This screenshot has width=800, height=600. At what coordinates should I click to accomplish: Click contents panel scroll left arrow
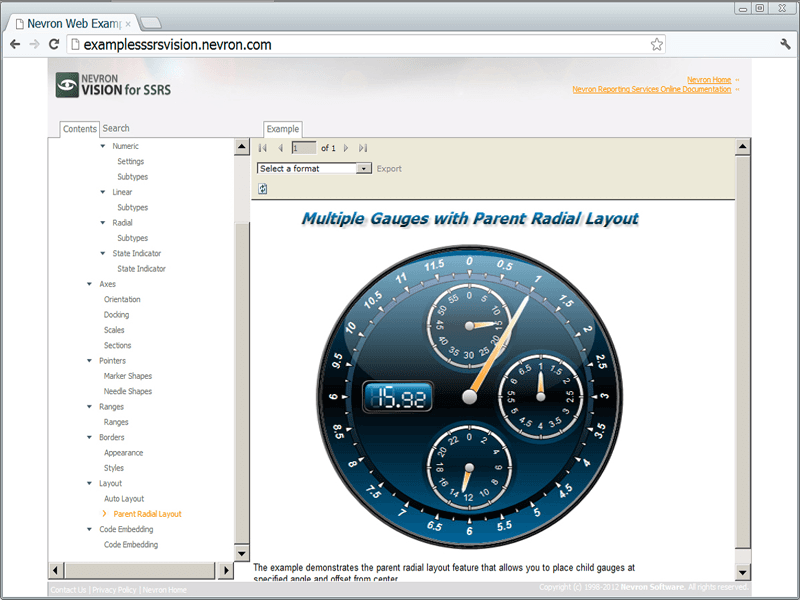click(56, 570)
